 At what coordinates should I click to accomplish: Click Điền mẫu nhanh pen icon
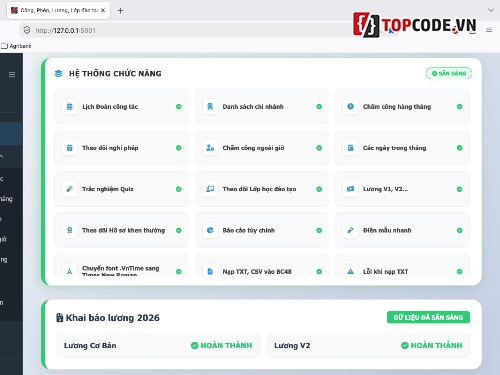[x=350, y=230]
